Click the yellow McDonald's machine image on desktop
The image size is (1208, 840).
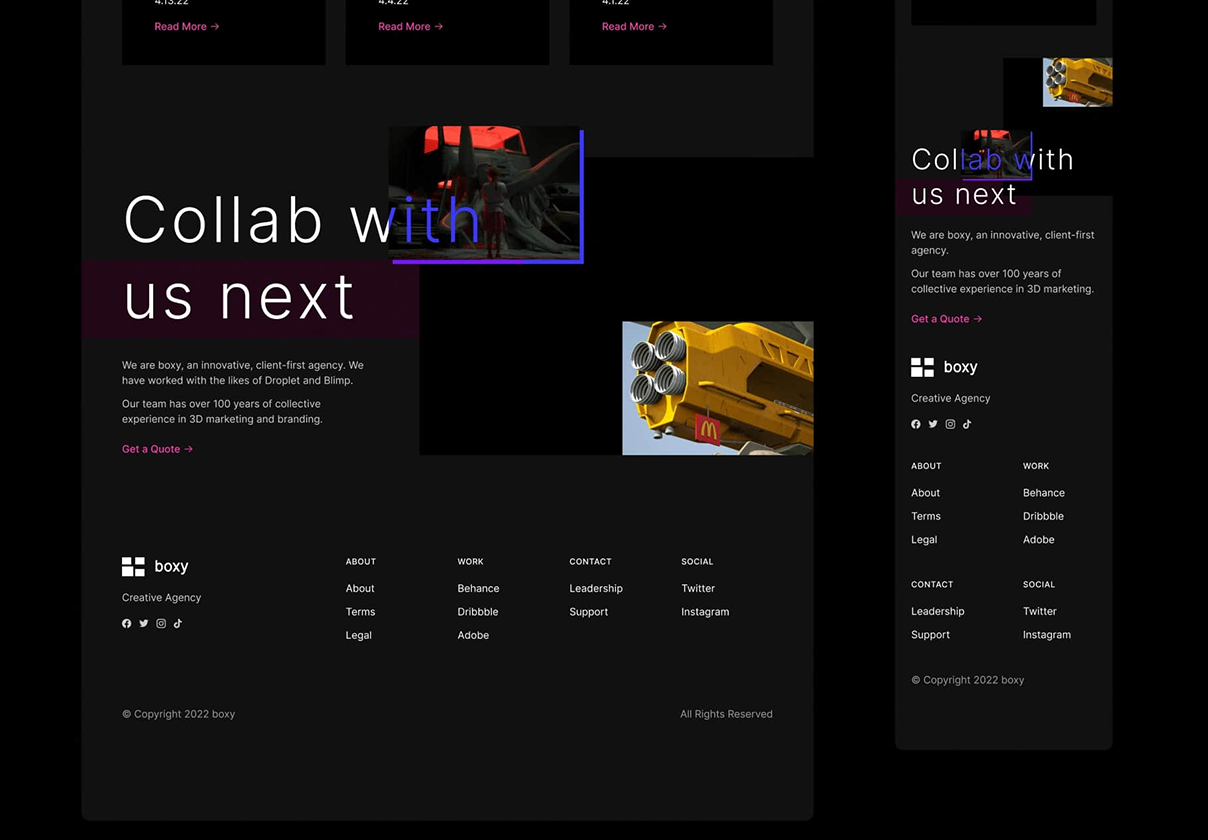pos(717,388)
